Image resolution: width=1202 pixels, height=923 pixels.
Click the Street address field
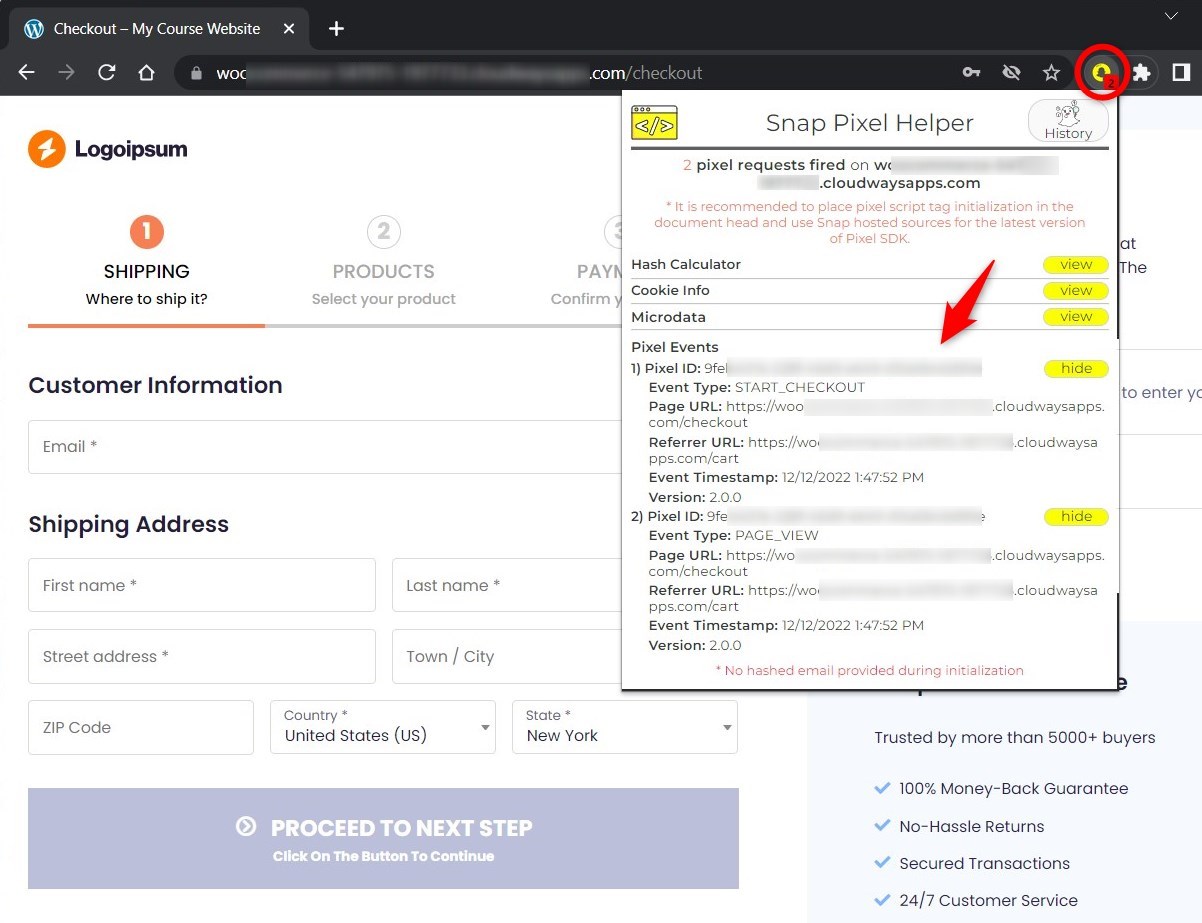click(202, 656)
